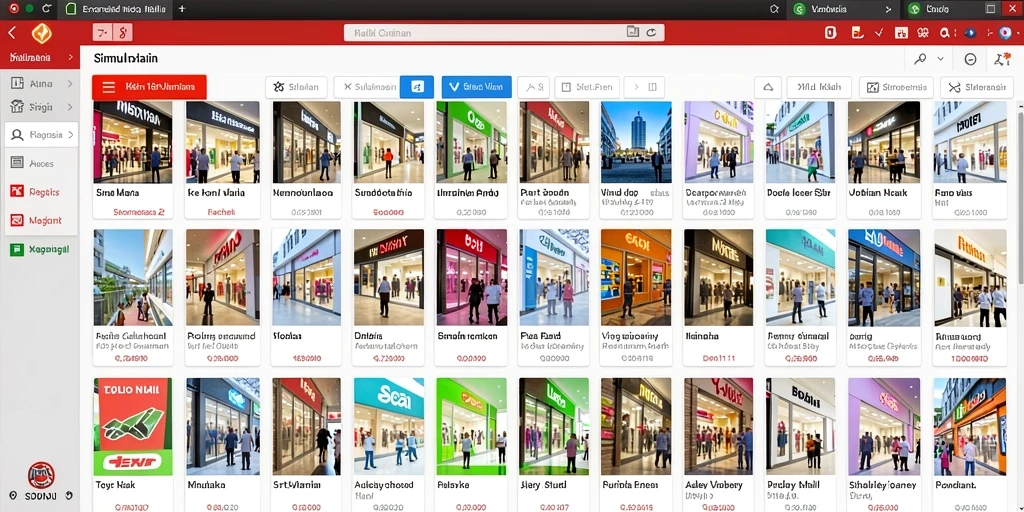
Task: Click the person icon with the orange badge
Action: (x=1002, y=59)
